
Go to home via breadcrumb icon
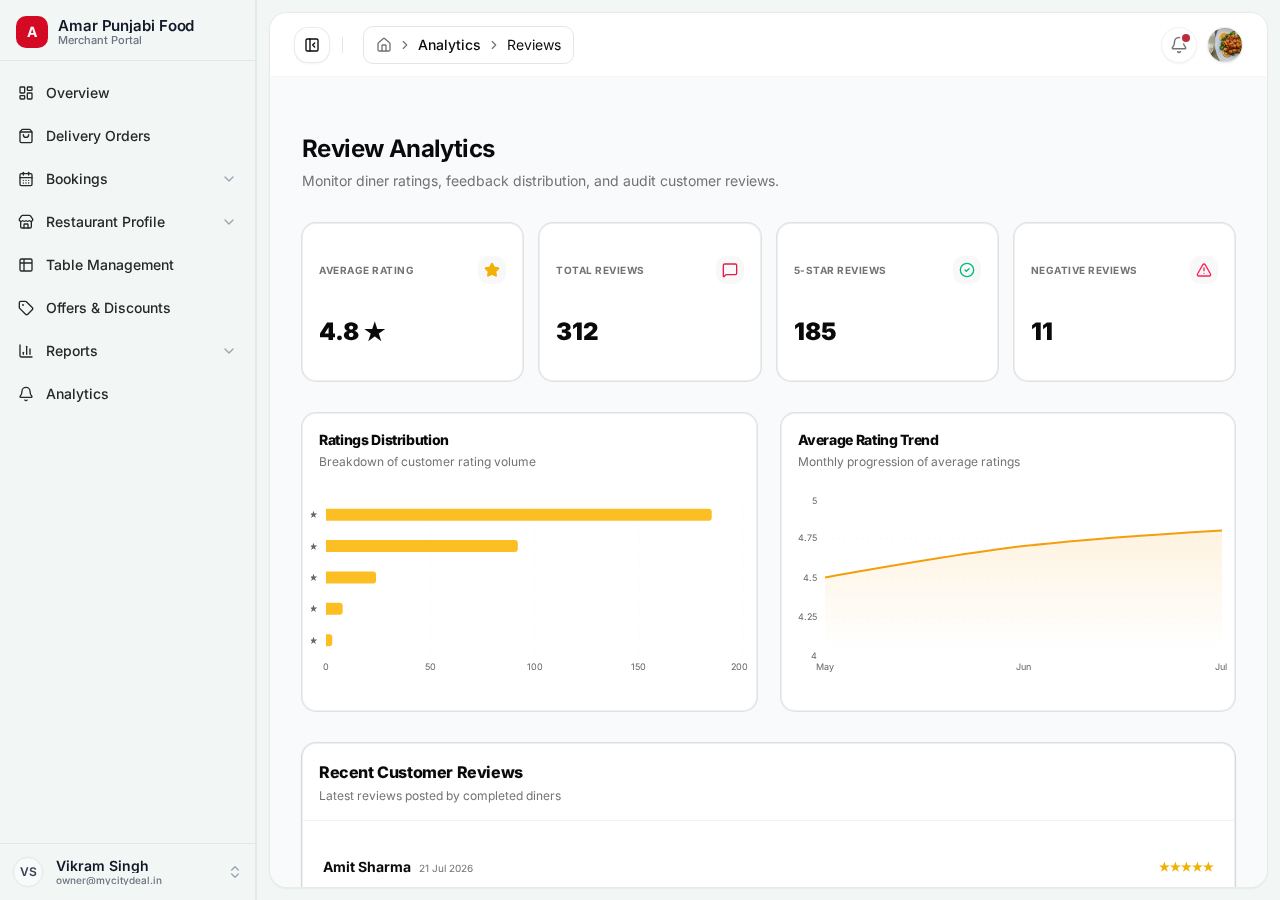point(384,45)
